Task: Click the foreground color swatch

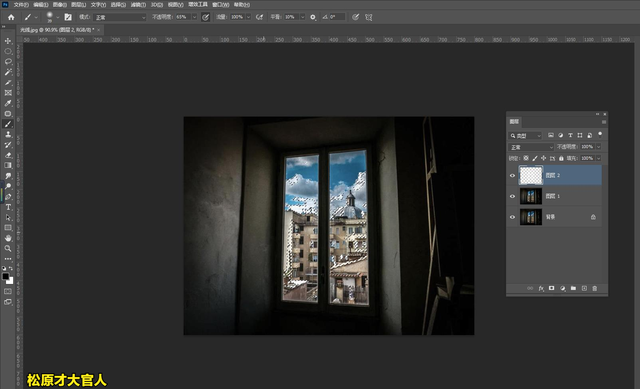Action: tap(5, 276)
